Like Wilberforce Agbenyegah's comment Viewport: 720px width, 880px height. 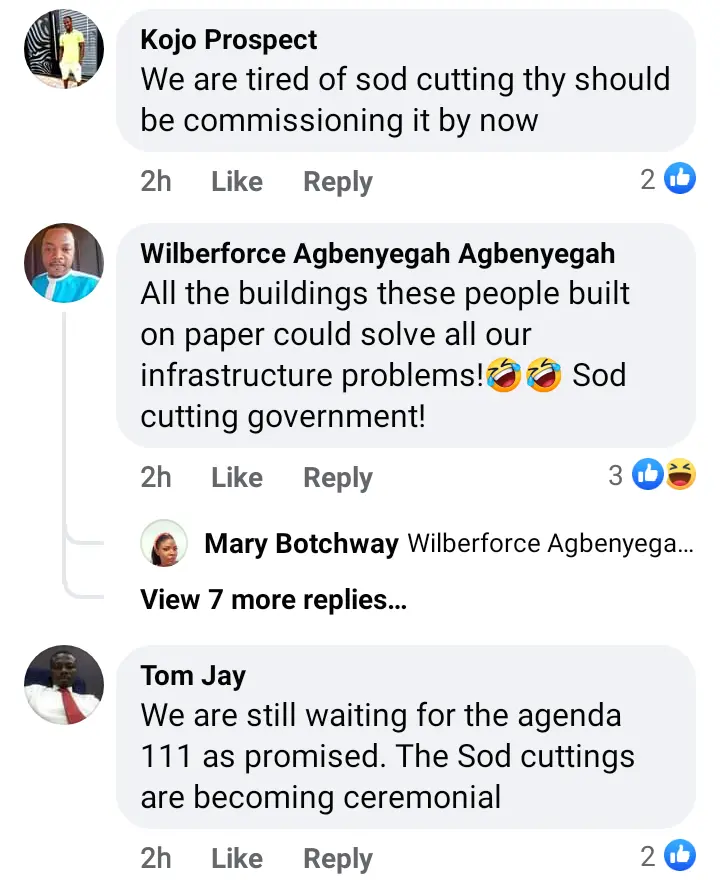[237, 478]
